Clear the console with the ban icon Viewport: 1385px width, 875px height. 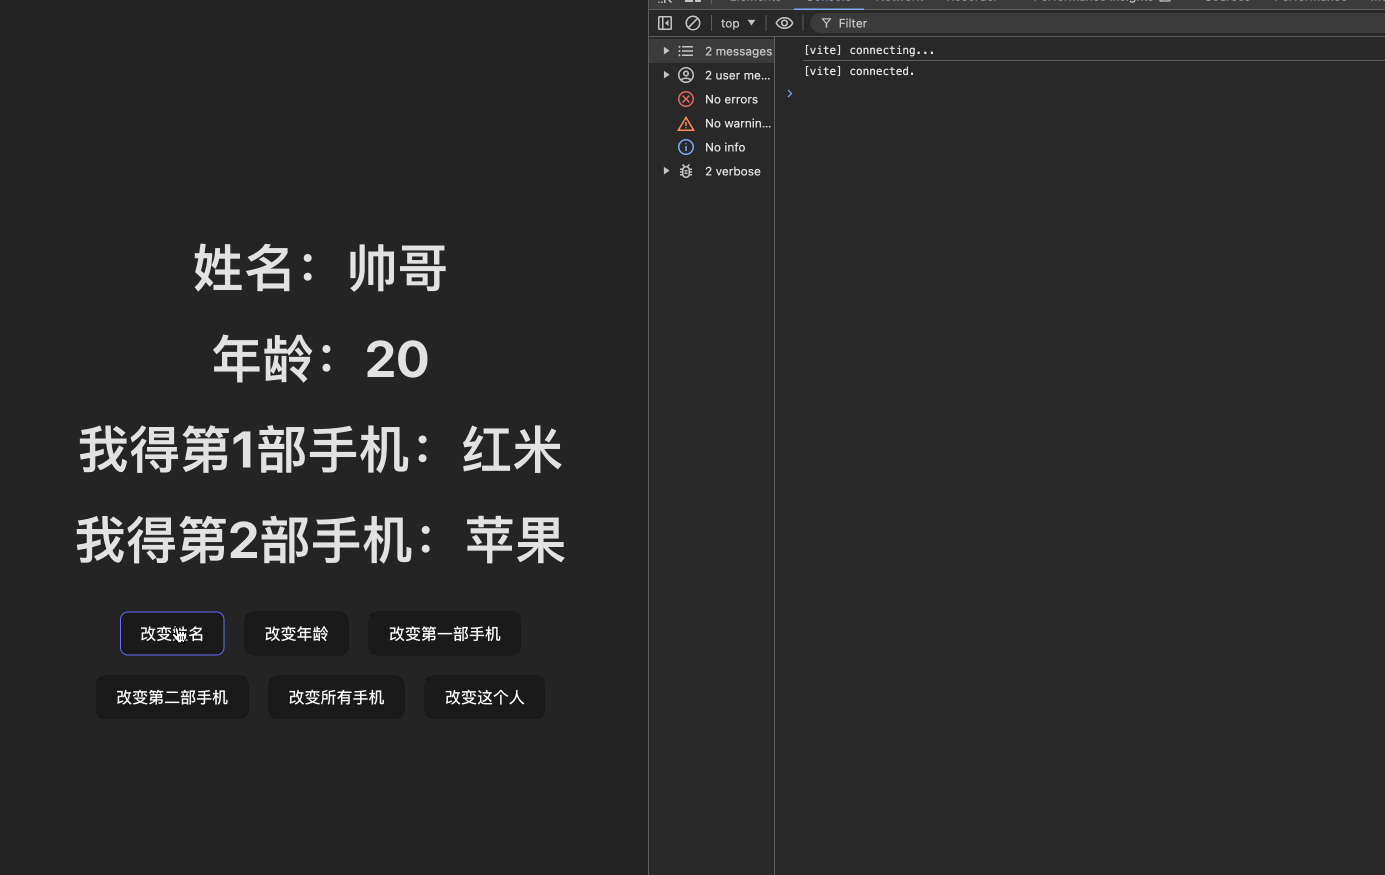tap(693, 23)
